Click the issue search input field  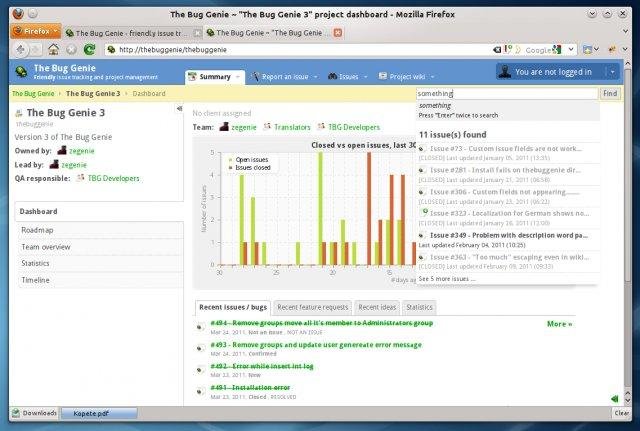click(506, 93)
